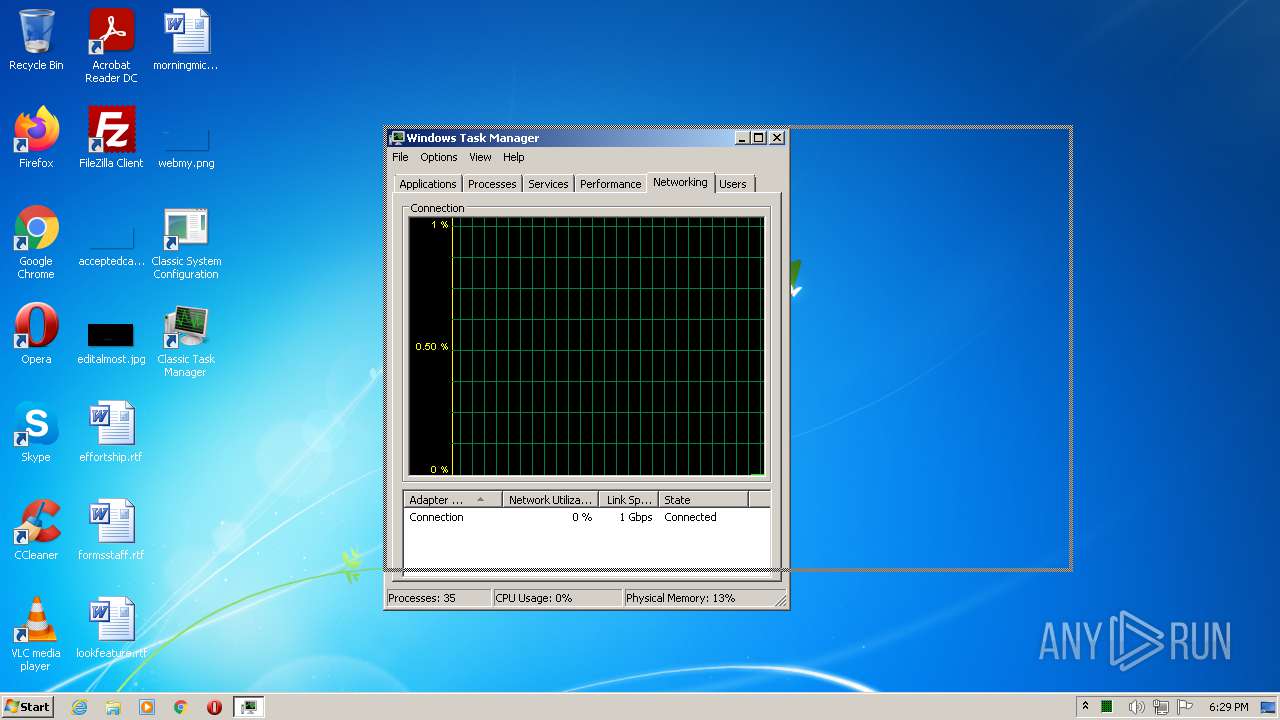Show hidden tray icons arrow
The image size is (1280, 720).
click(1085, 707)
